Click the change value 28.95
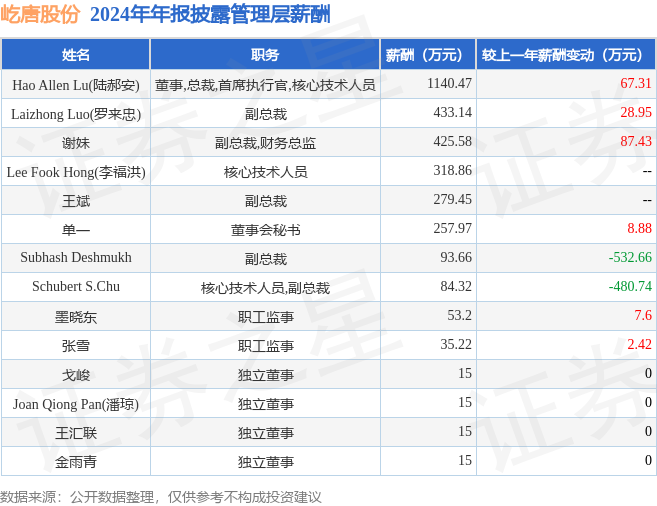Screen dimensions: 657x506 point(636,112)
